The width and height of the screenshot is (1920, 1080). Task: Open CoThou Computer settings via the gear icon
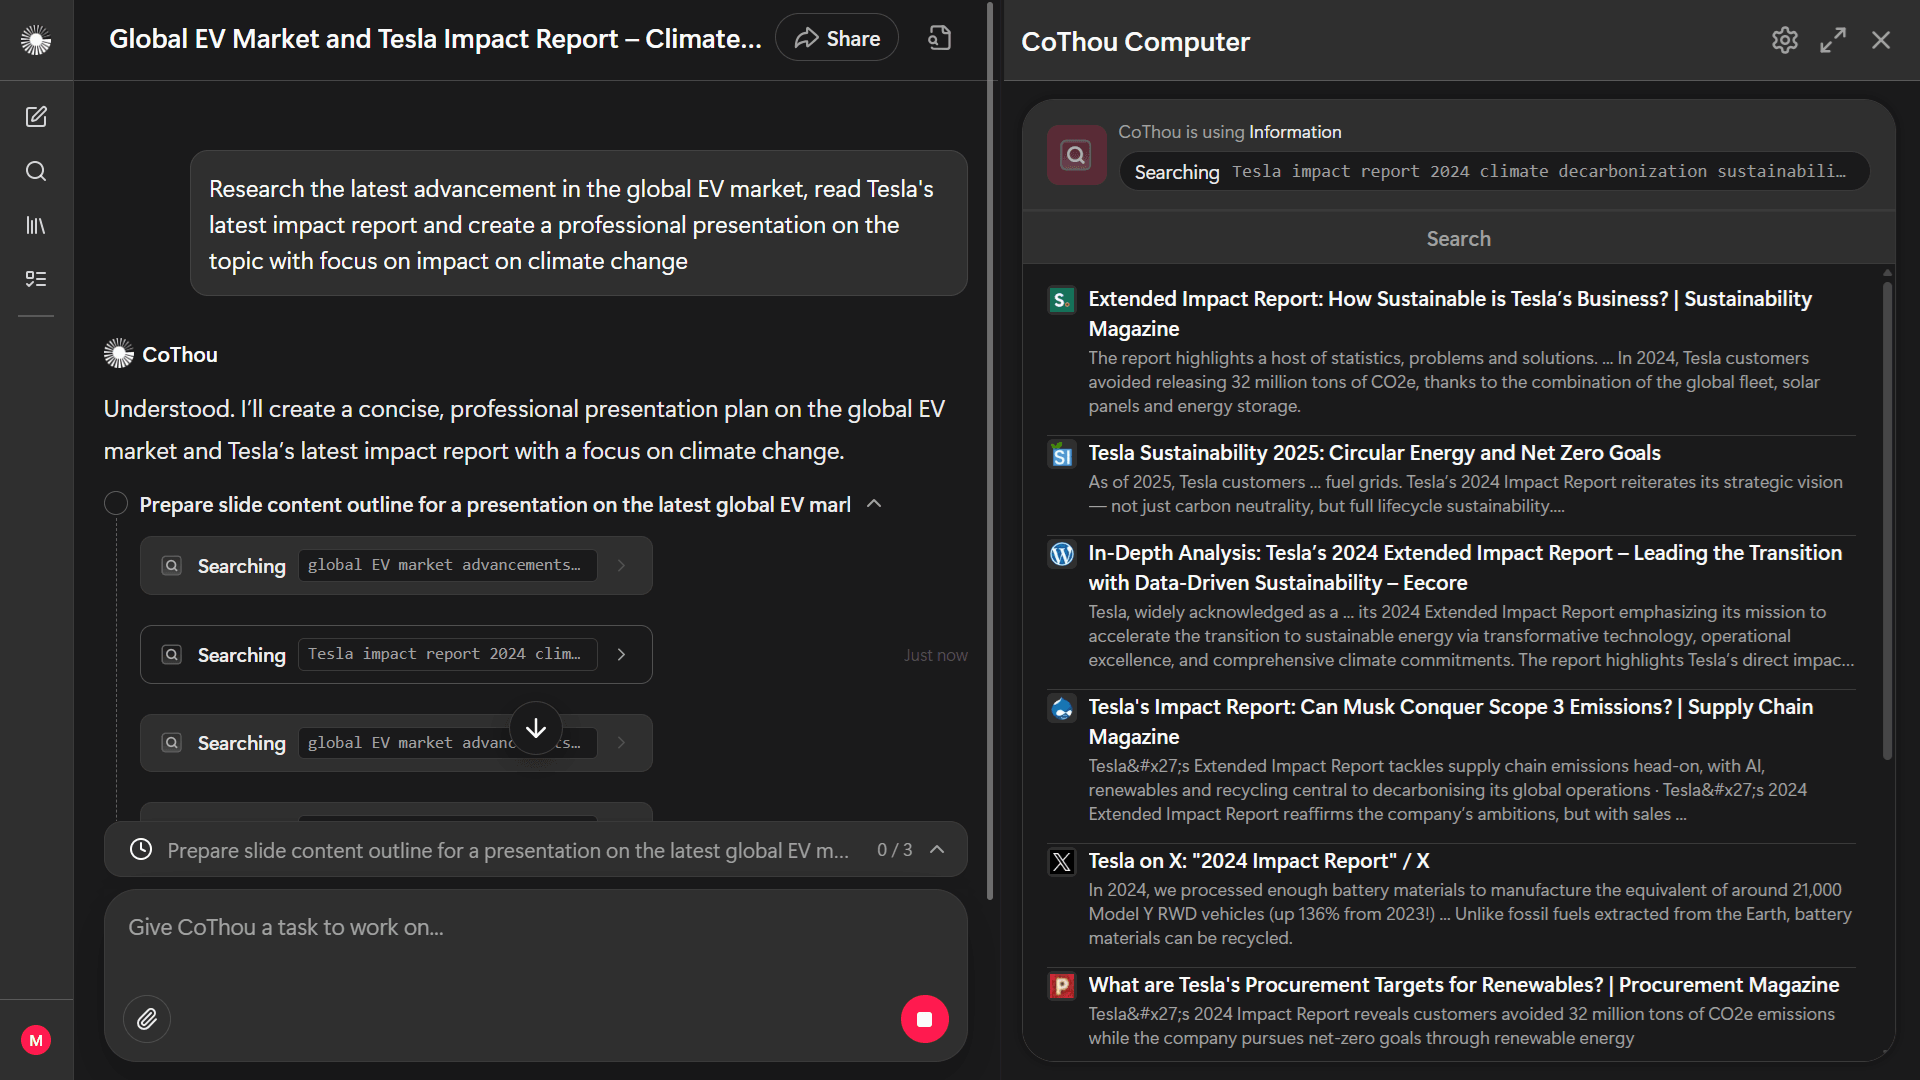click(x=1785, y=40)
